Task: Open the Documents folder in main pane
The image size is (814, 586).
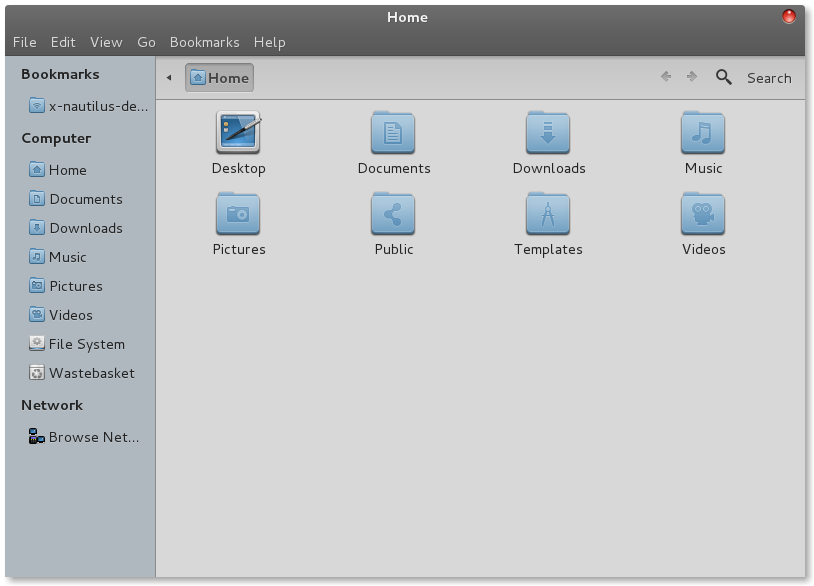Action: click(x=393, y=132)
